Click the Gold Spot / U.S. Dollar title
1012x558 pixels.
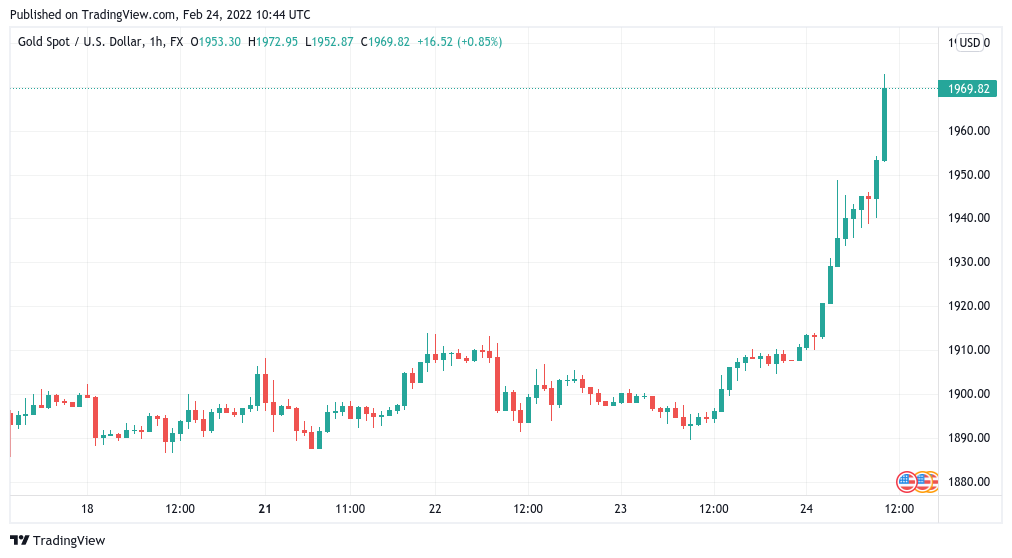tap(79, 42)
